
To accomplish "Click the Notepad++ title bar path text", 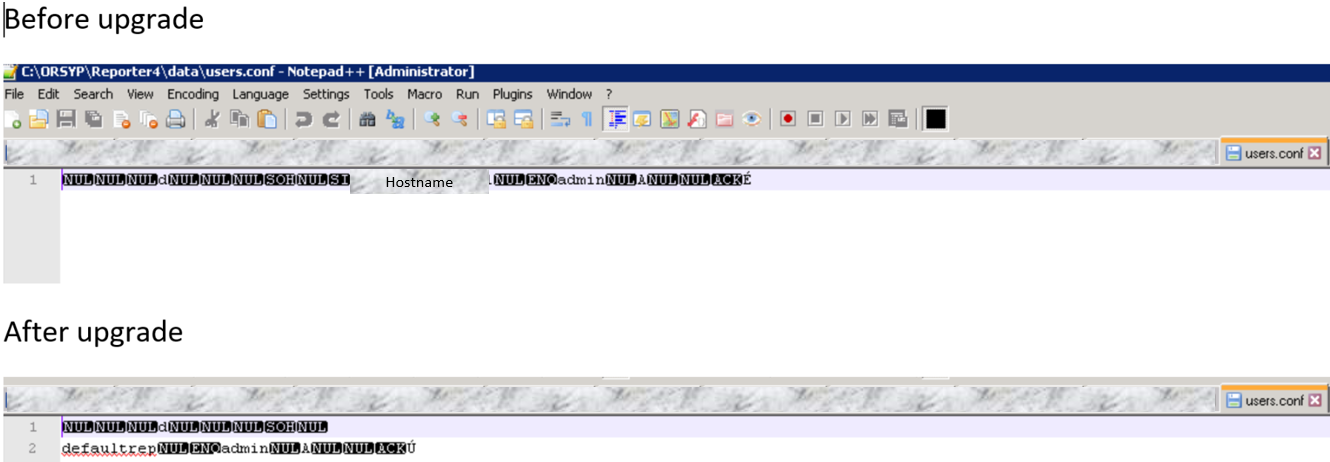I will tap(247, 72).
